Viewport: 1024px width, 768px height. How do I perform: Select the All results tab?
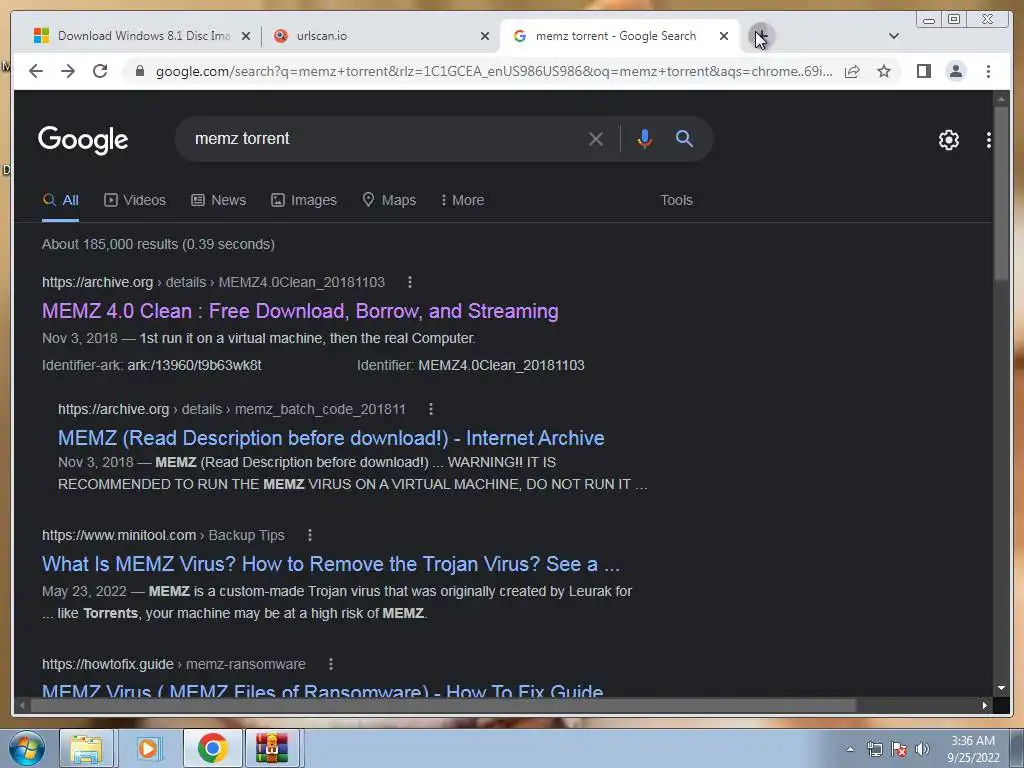pyautogui.click(x=60, y=200)
